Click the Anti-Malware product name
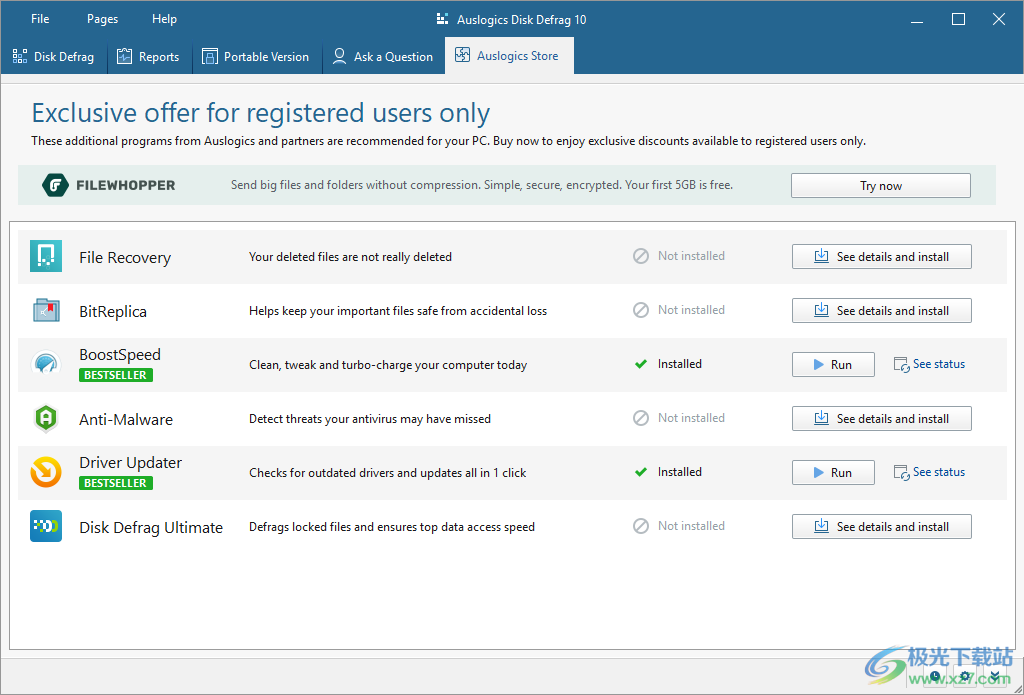Image resolution: width=1024 pixels, height=695 pixels. point(126,419)
